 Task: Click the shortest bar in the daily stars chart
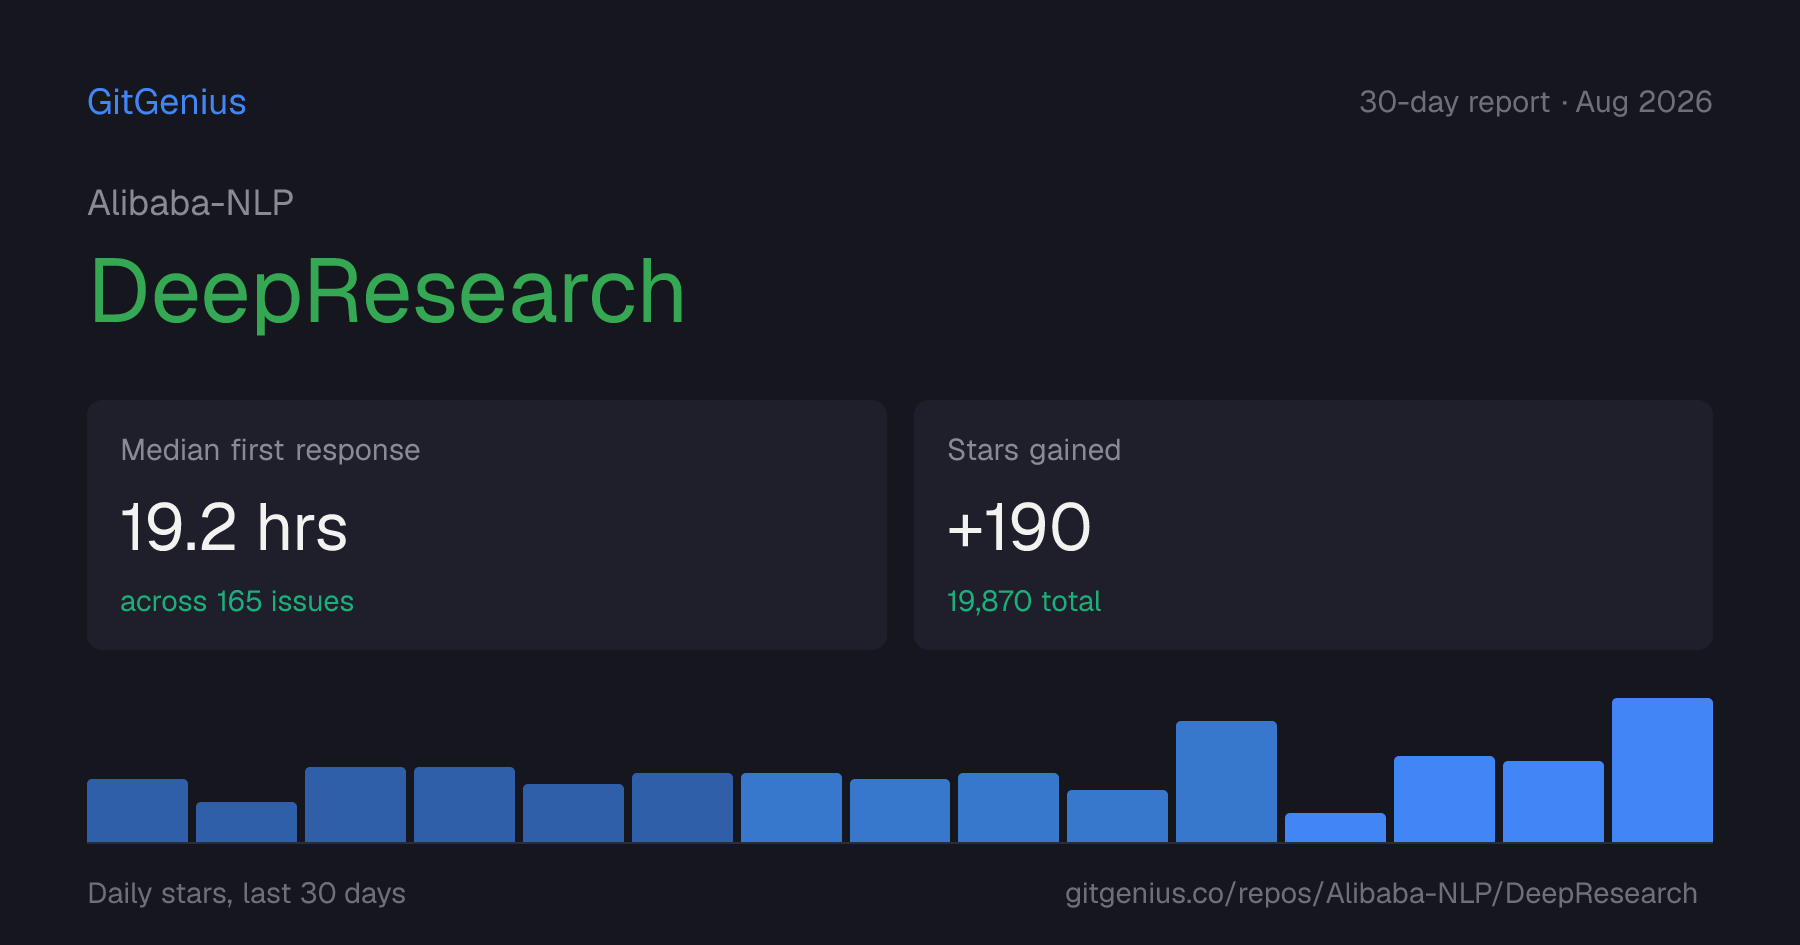pyautogui.click(x=1335, y=827)
